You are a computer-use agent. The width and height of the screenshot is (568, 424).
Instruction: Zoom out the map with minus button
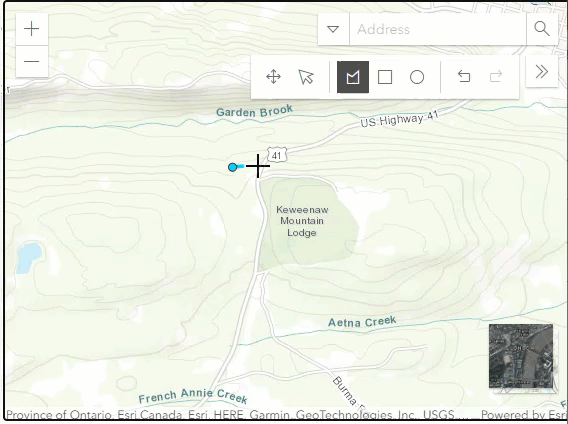click(x=32, y=61)
